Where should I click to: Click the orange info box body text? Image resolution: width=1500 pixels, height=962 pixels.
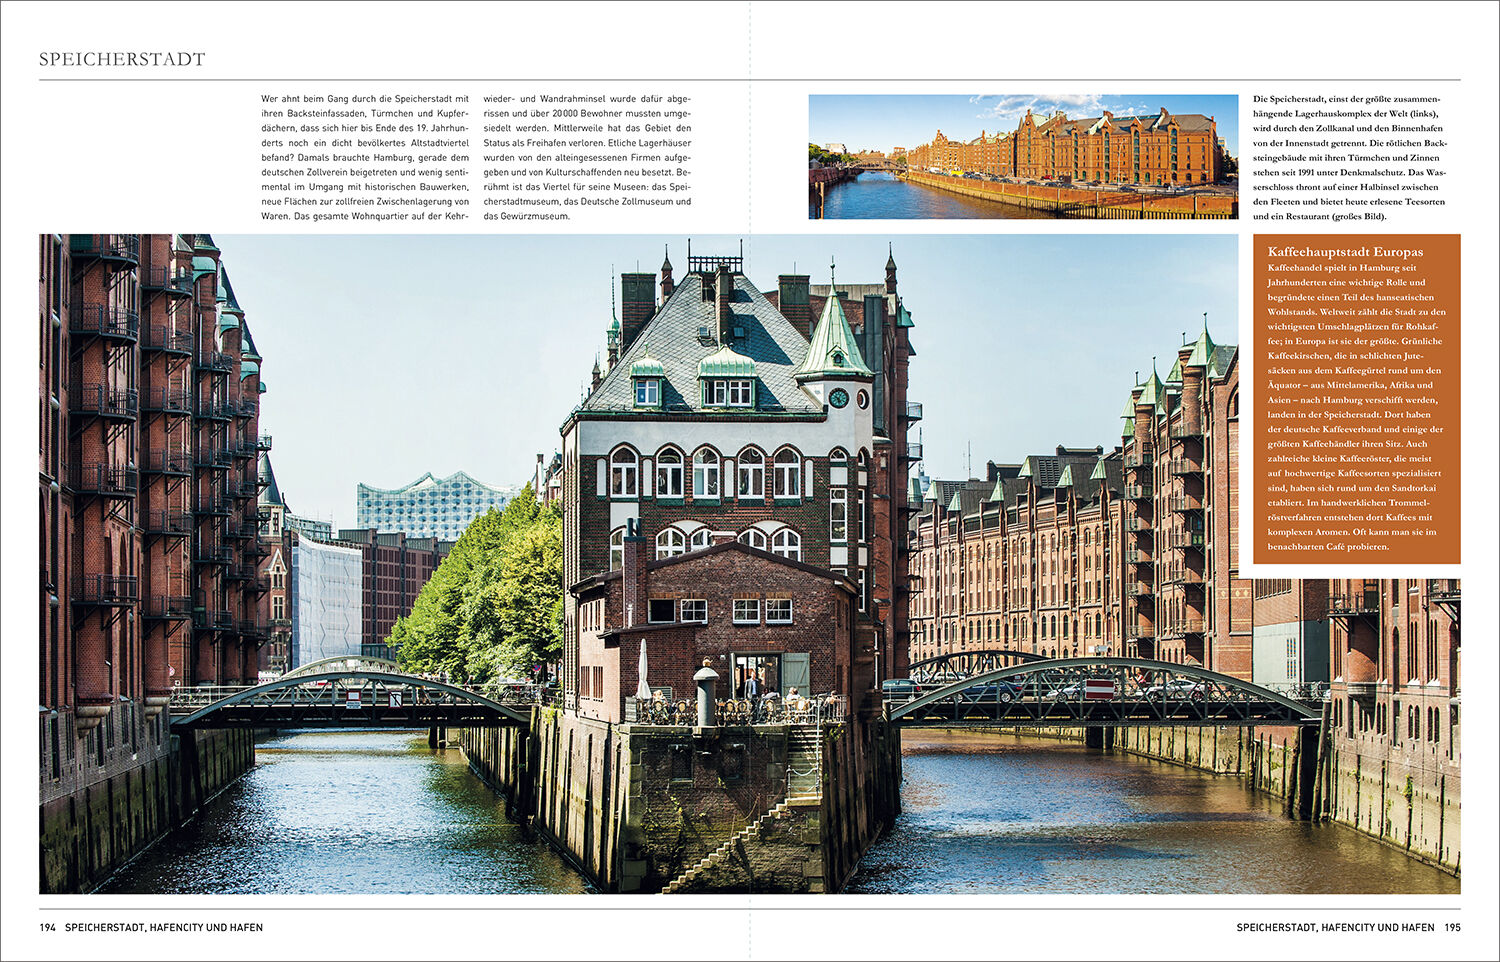click(x=1355, y=407)
